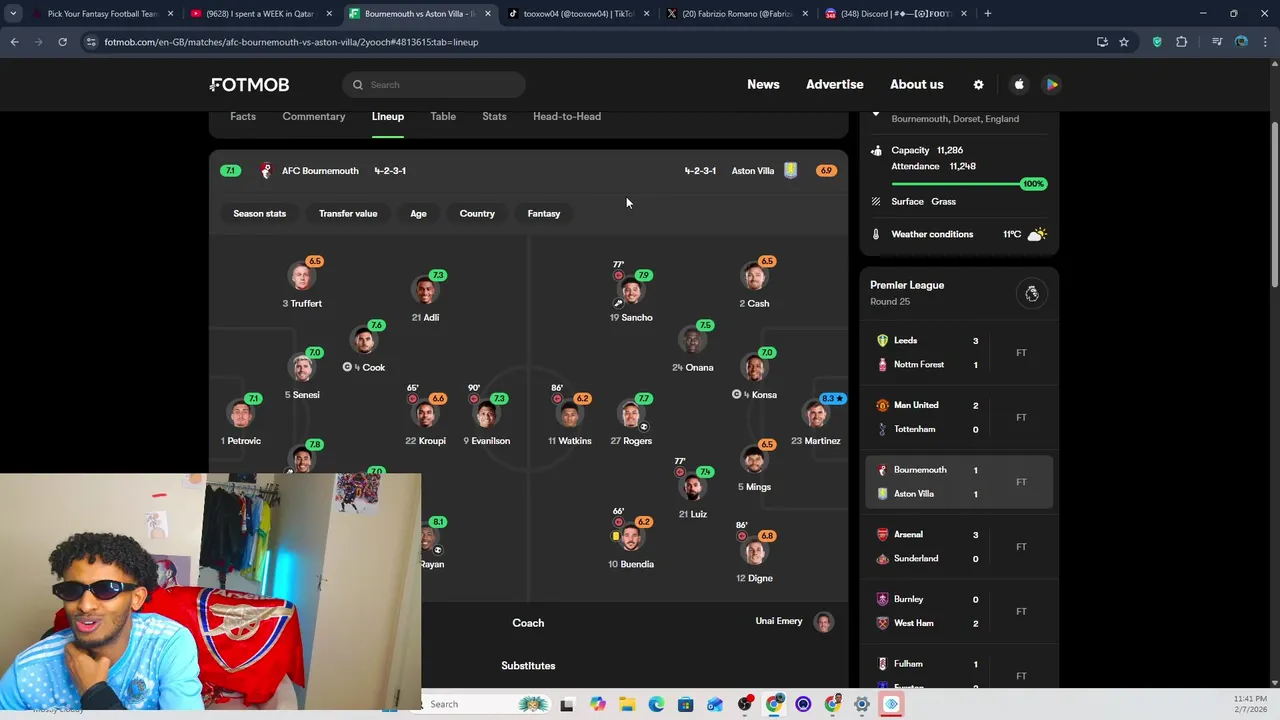
Task: Switch to Head-to-Head tab
Action: pos(567,116)
